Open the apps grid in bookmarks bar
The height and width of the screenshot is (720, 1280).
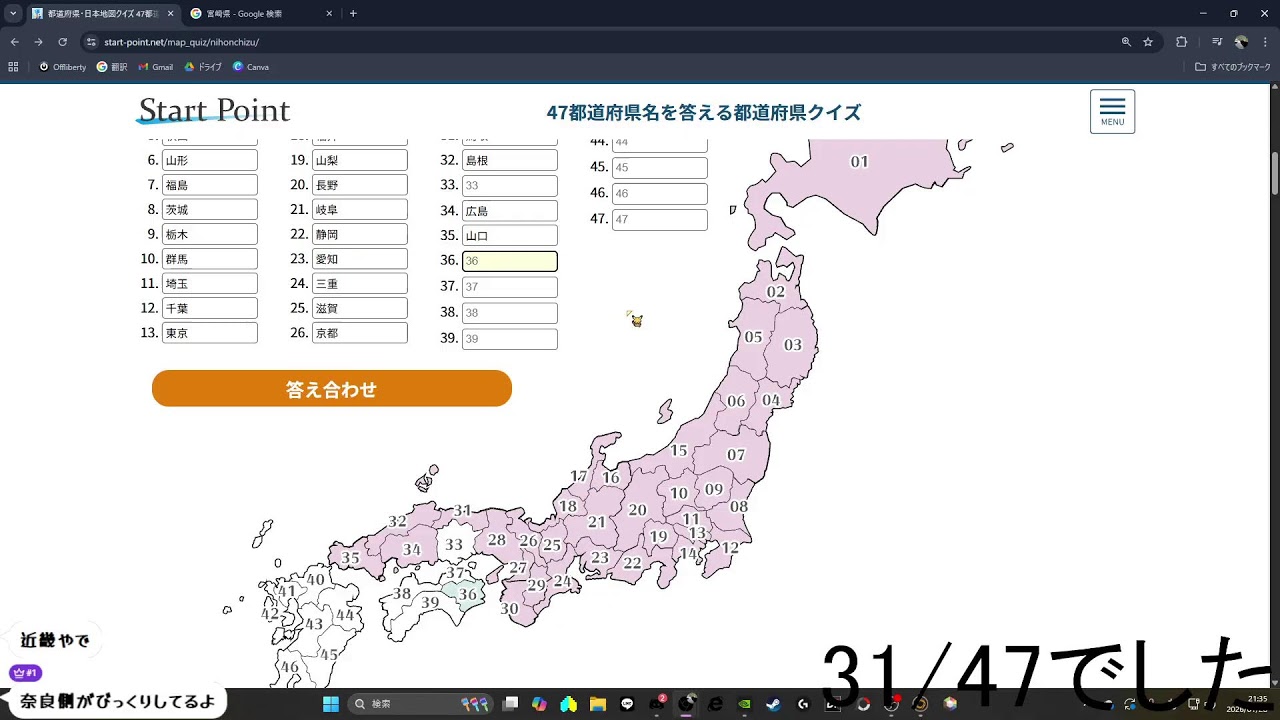(13, 67)
